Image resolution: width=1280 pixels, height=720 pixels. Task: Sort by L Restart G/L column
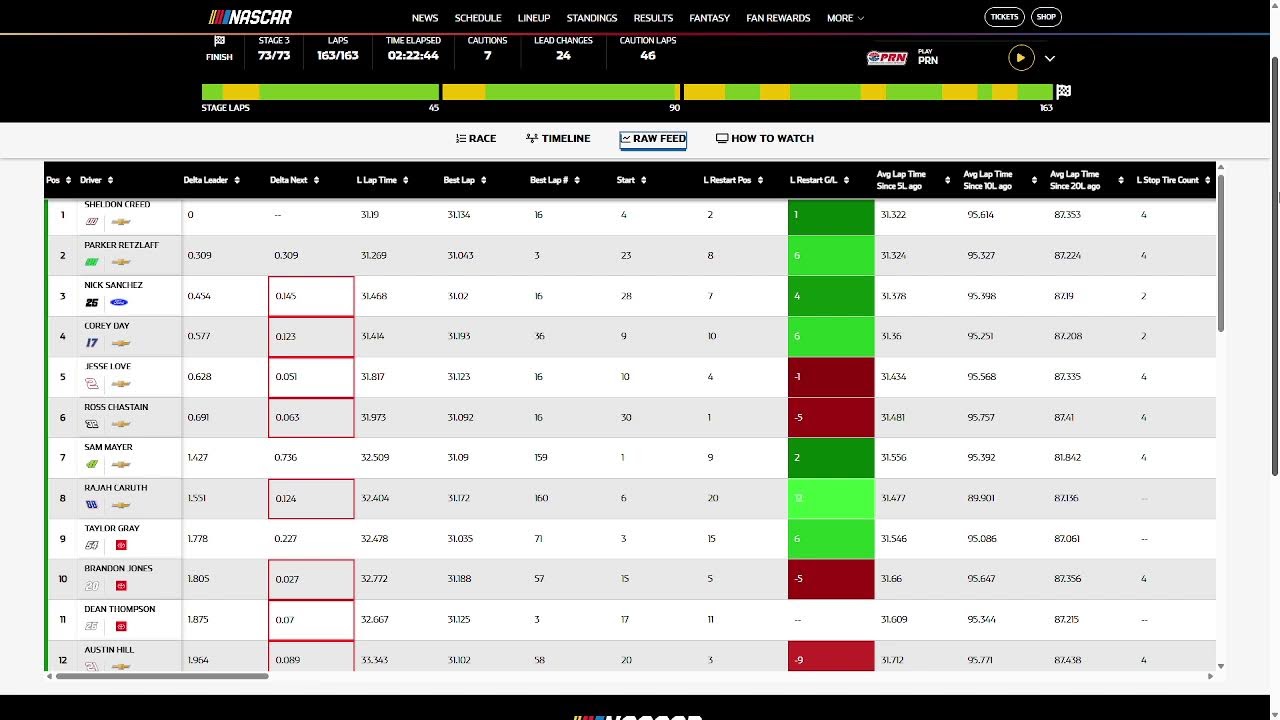[820, 180]
